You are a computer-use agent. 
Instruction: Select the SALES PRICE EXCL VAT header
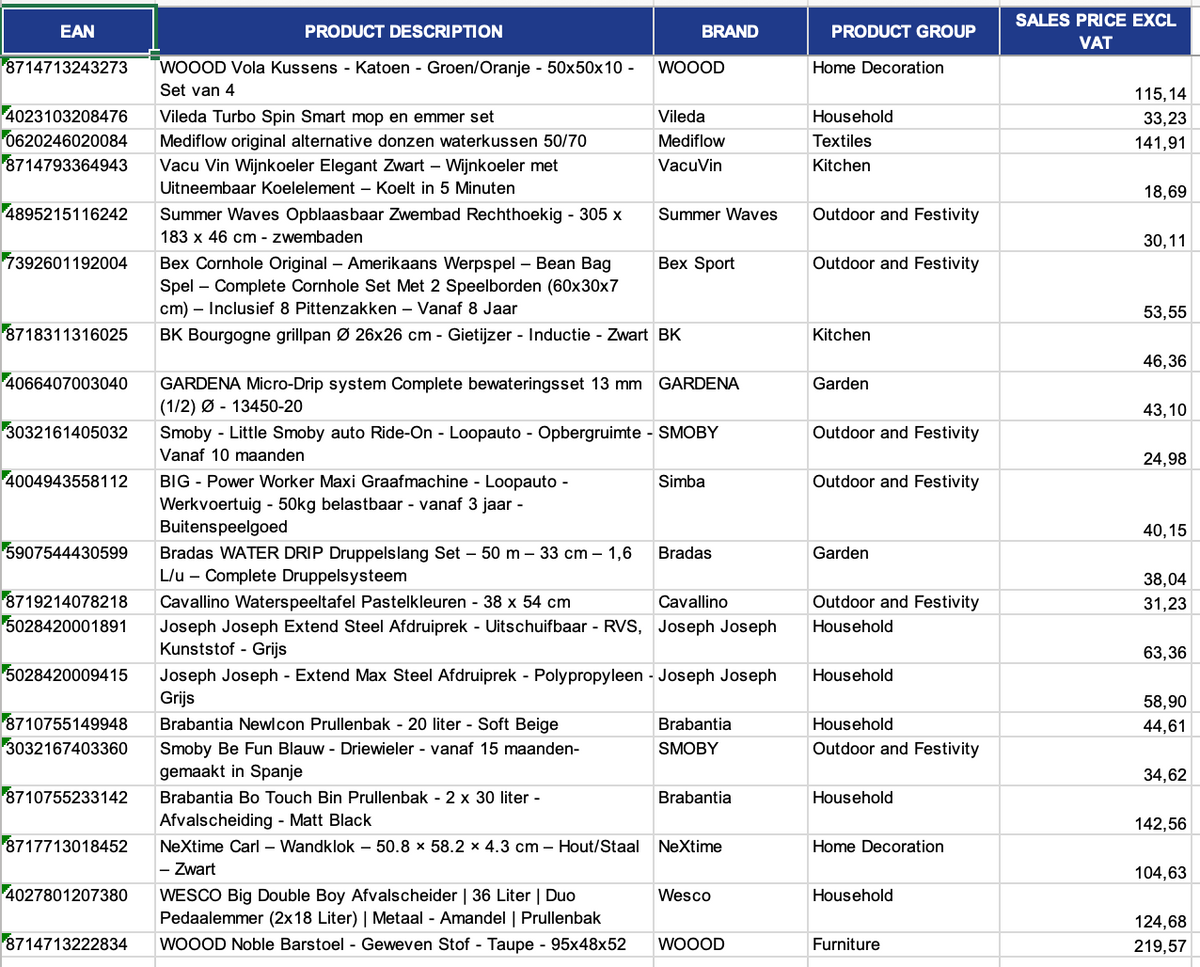1096,31
